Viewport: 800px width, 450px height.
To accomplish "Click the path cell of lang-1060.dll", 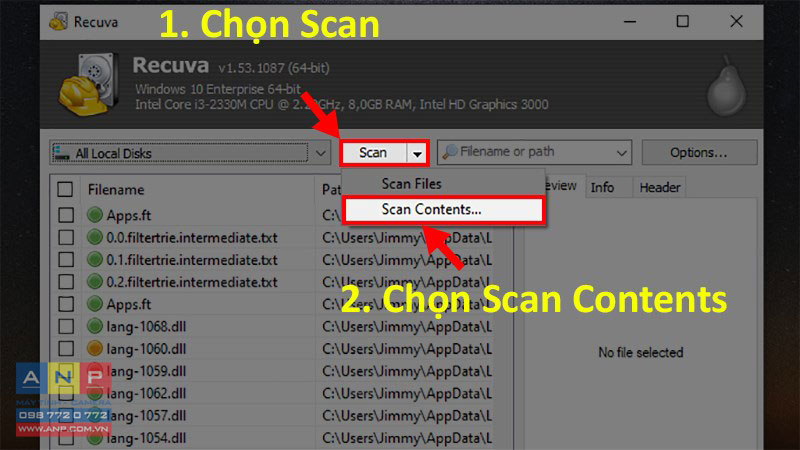I will pos(407,349).
